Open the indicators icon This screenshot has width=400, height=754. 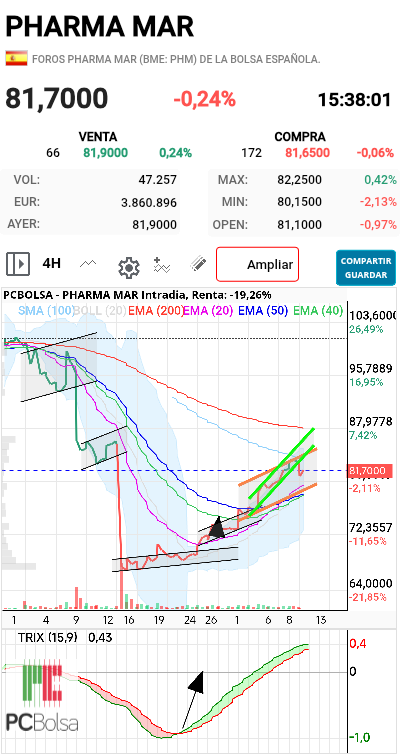tap(162, 265)
